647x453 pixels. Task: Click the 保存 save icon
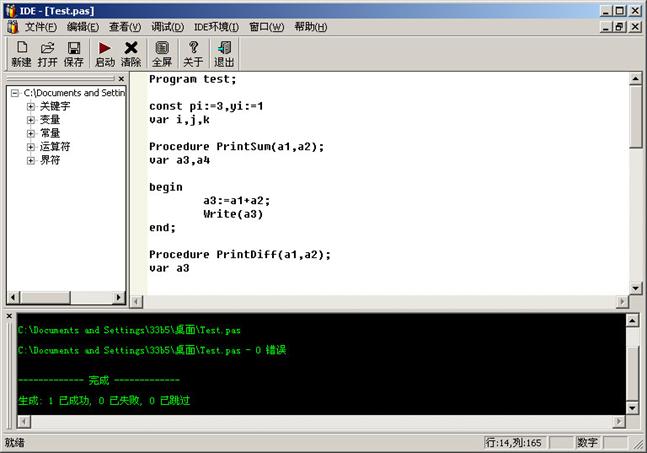(74, 54)
